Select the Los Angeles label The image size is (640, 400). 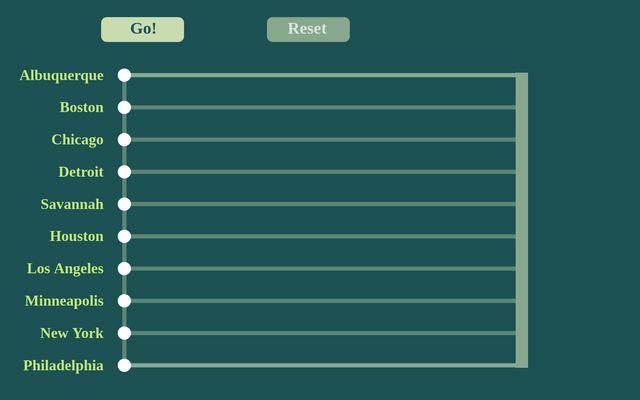65,268
